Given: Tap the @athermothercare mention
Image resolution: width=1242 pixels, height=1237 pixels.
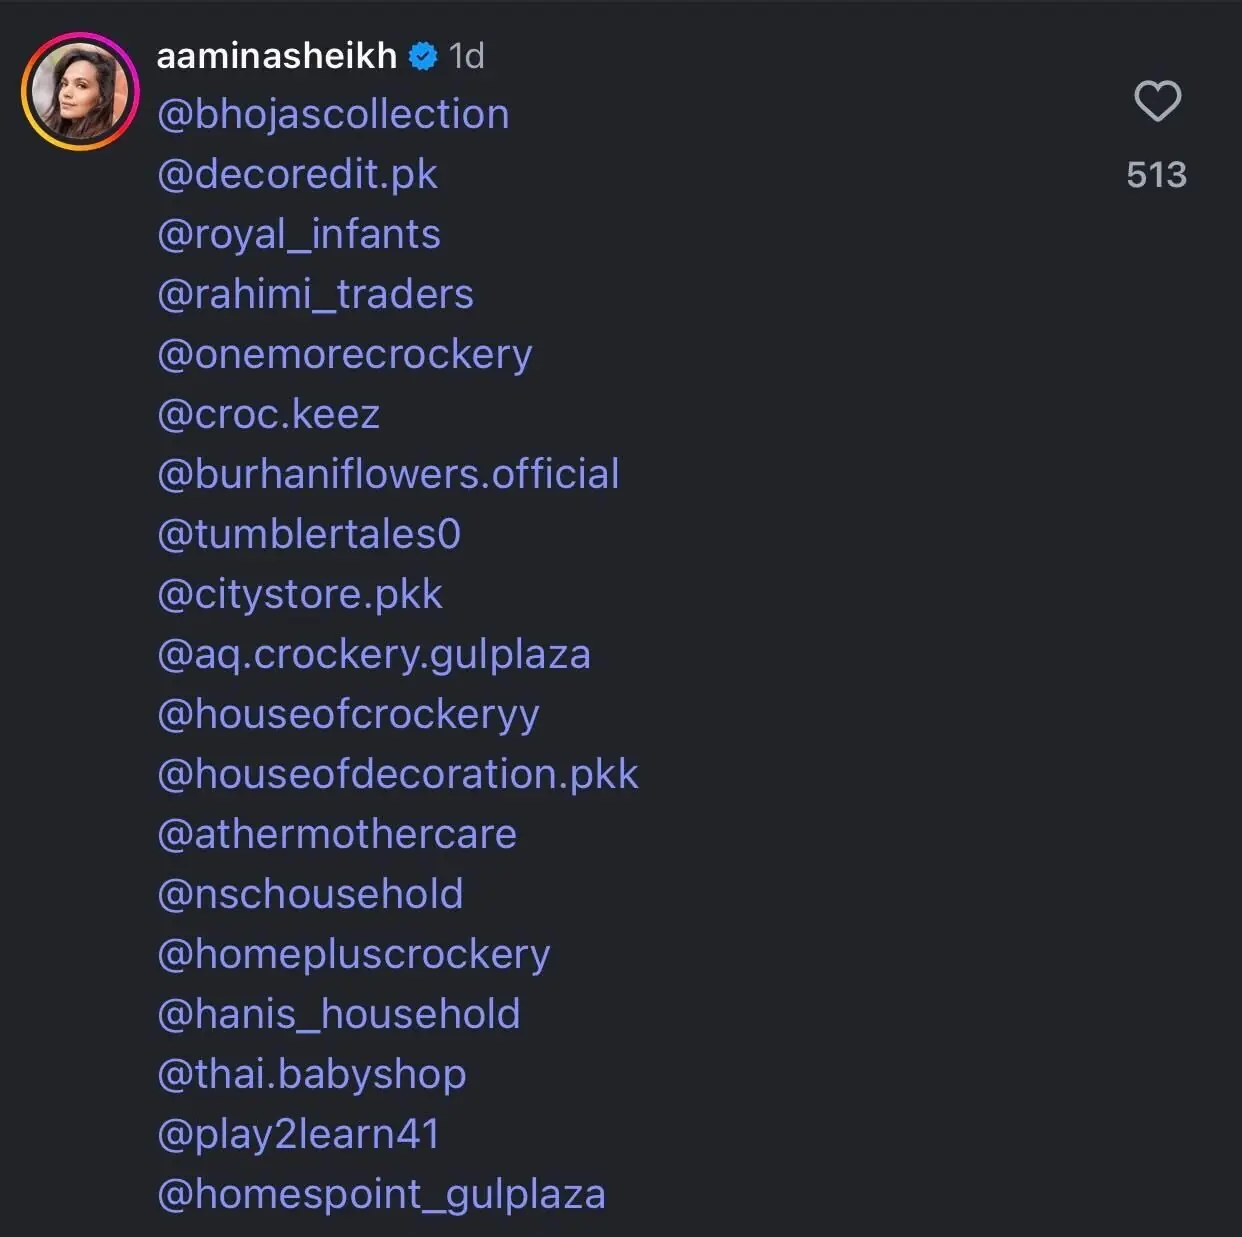Looking at the screenshot, I should 337,835.
